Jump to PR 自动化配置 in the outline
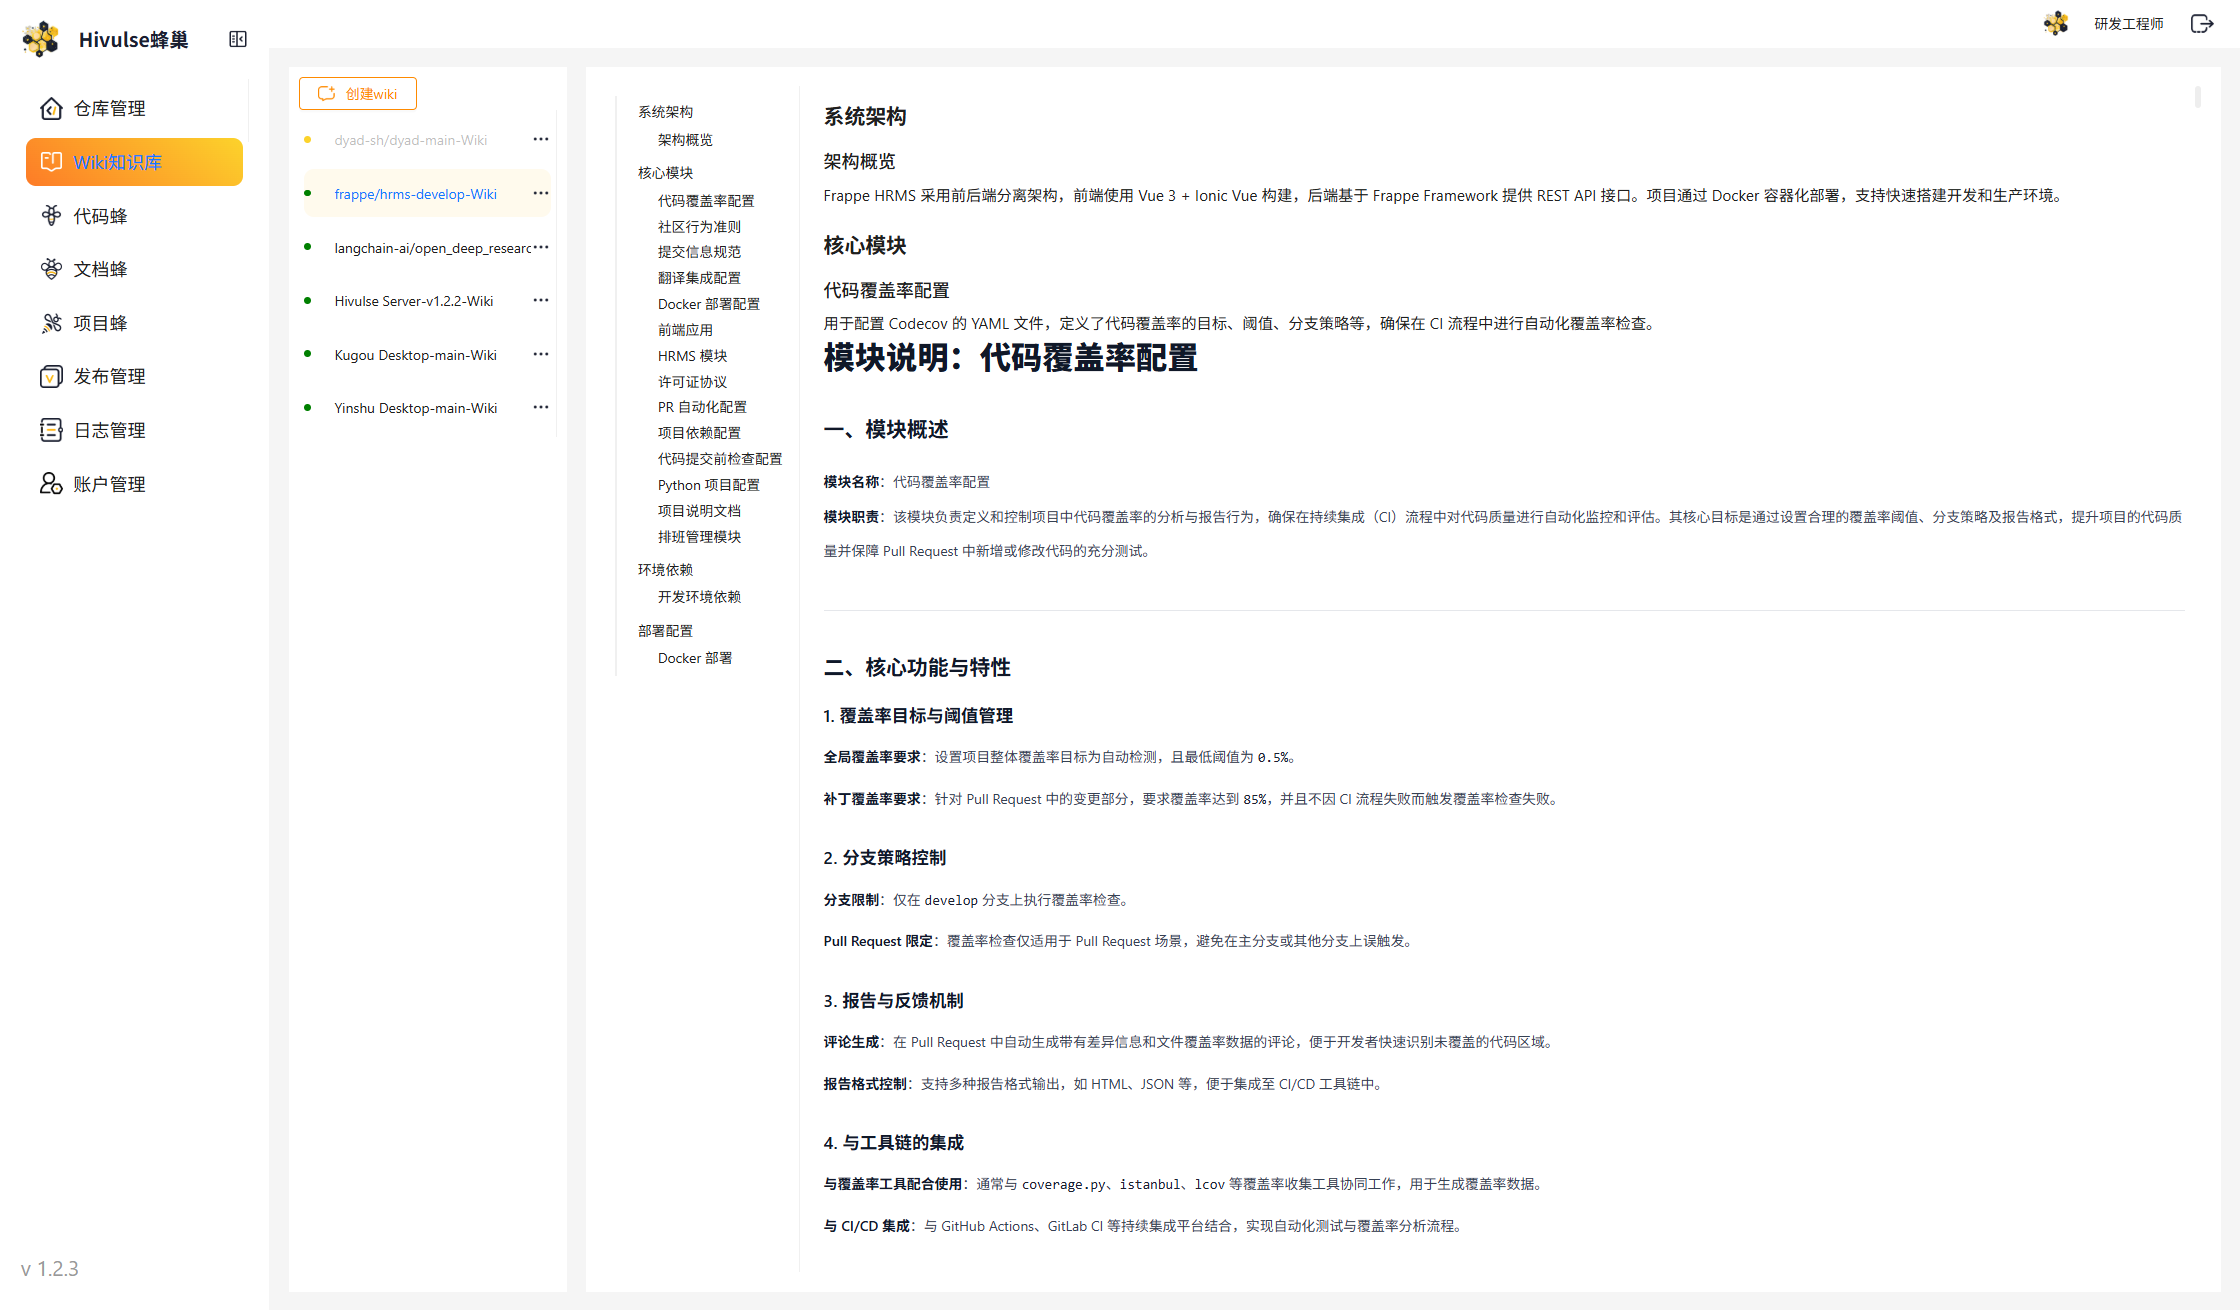Image resolution: width=2240 pixels, height=1310 pixels. (702, 407)
